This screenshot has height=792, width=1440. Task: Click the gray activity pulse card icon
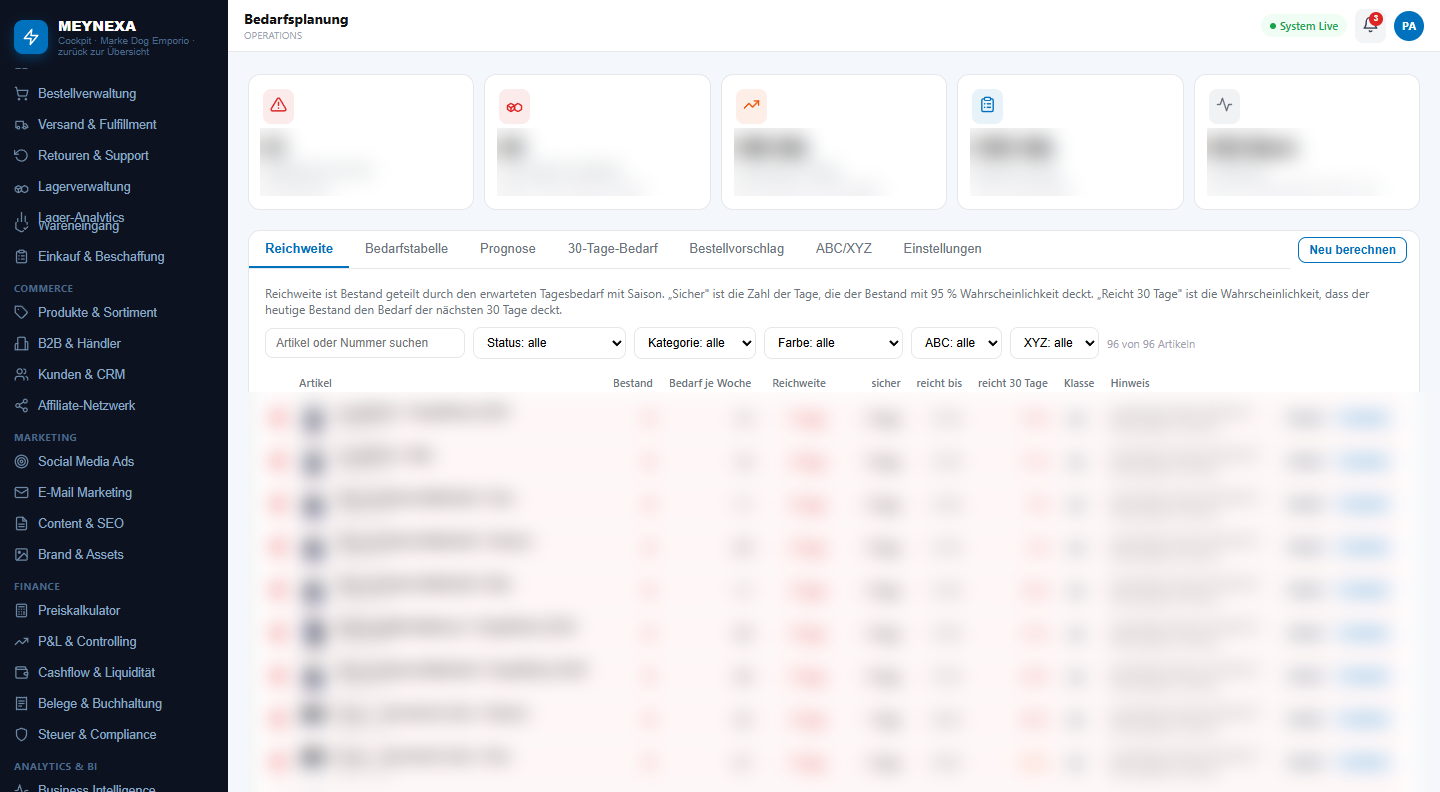[x=1224, y=105]
